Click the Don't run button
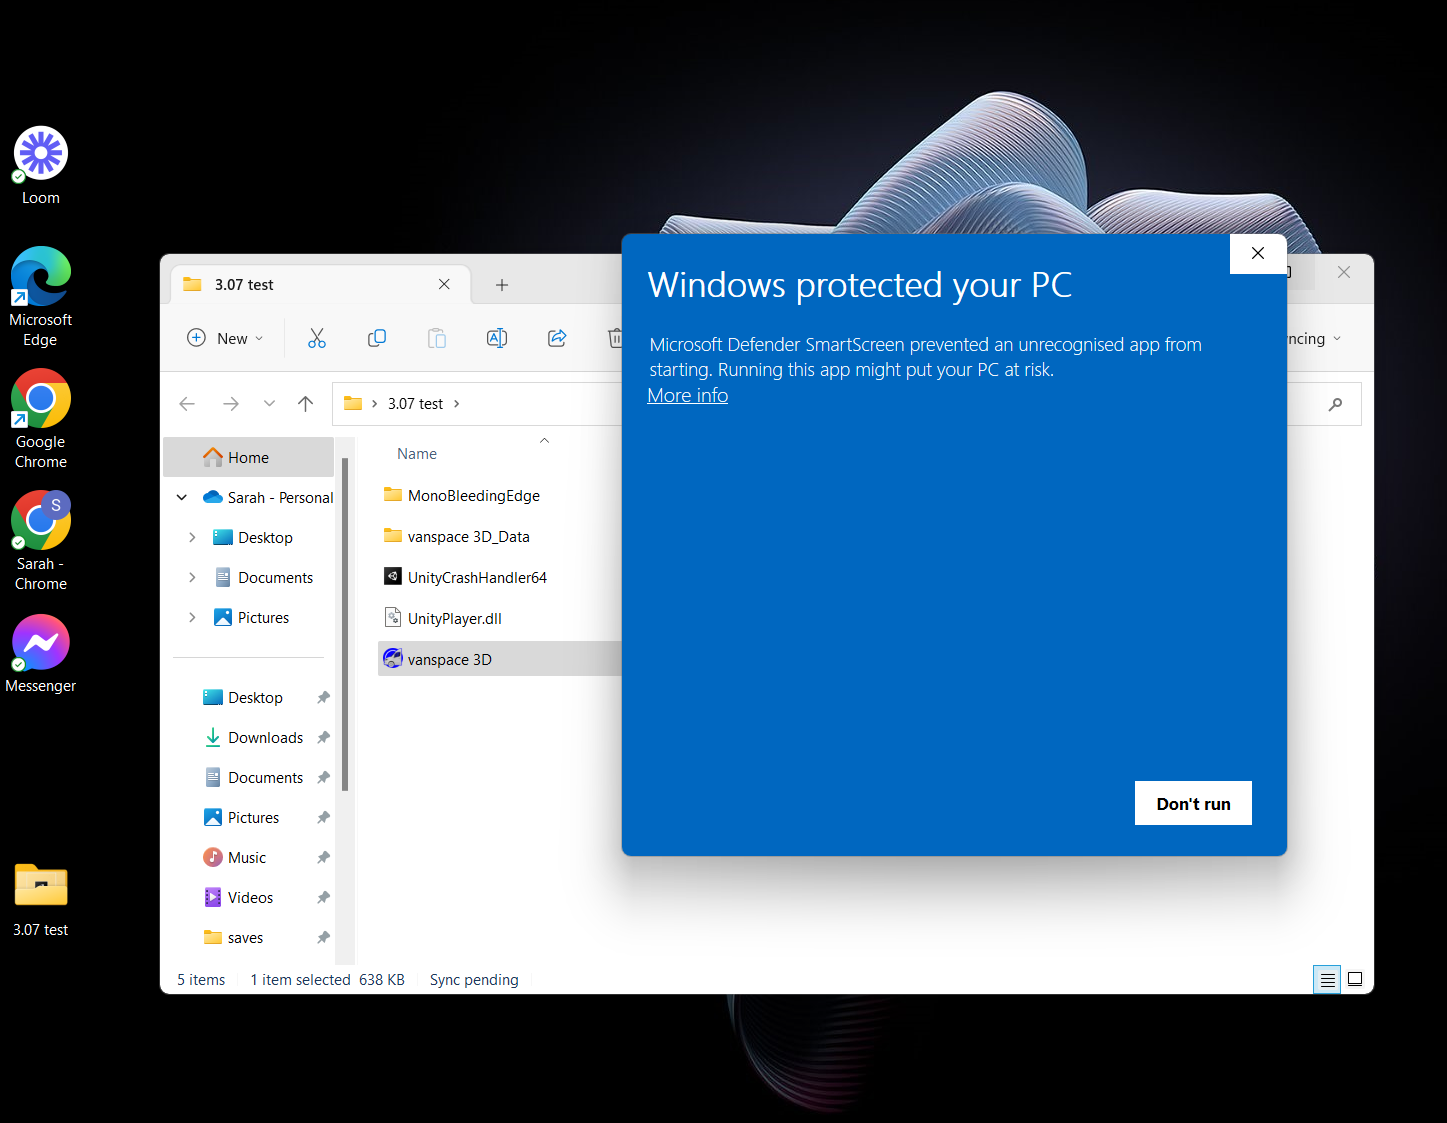Image resolution: width=1447 pixels, height=1123 pixels. tap(1193, 803)
